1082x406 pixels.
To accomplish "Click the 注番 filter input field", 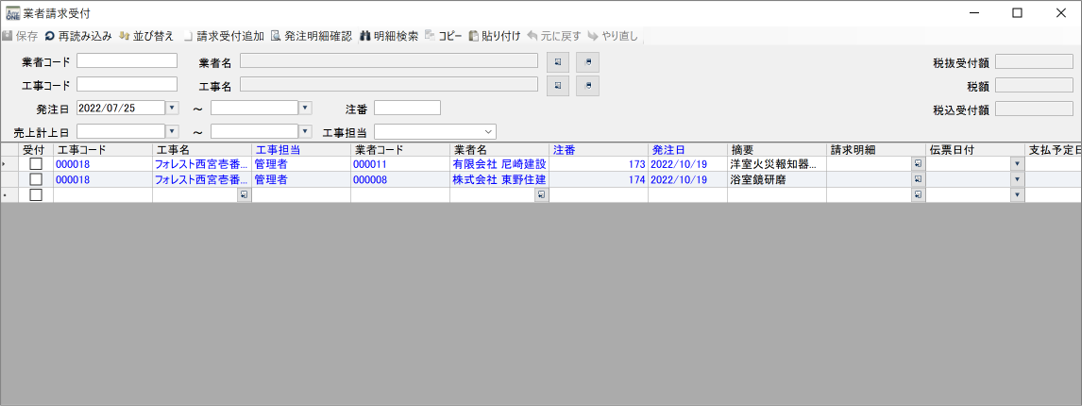I will coord(407,108).
